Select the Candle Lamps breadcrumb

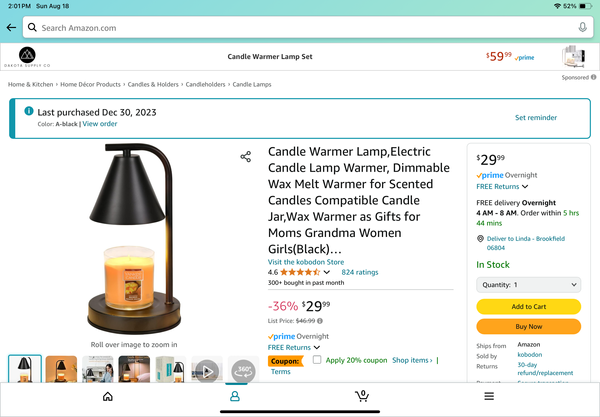(x=252, y=85)
